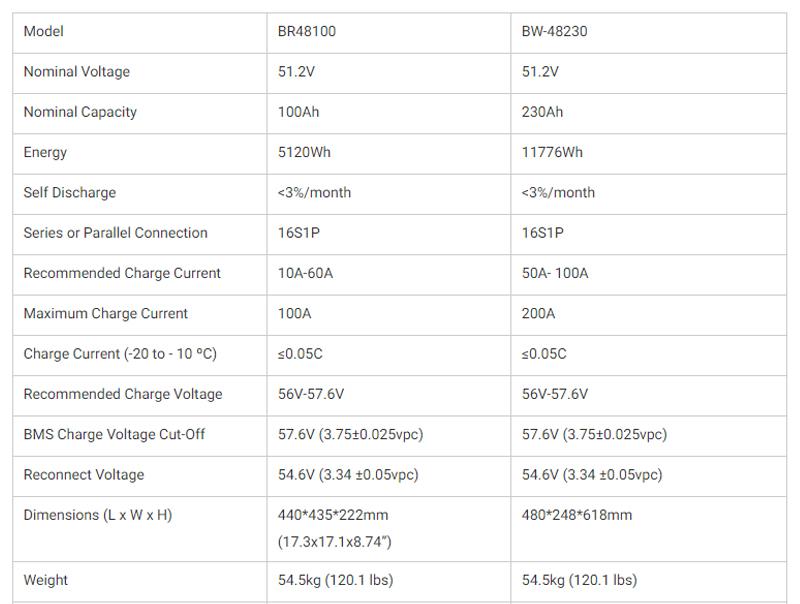
Task: Click the Recommended Charge Voltage label
Action: 123,394
